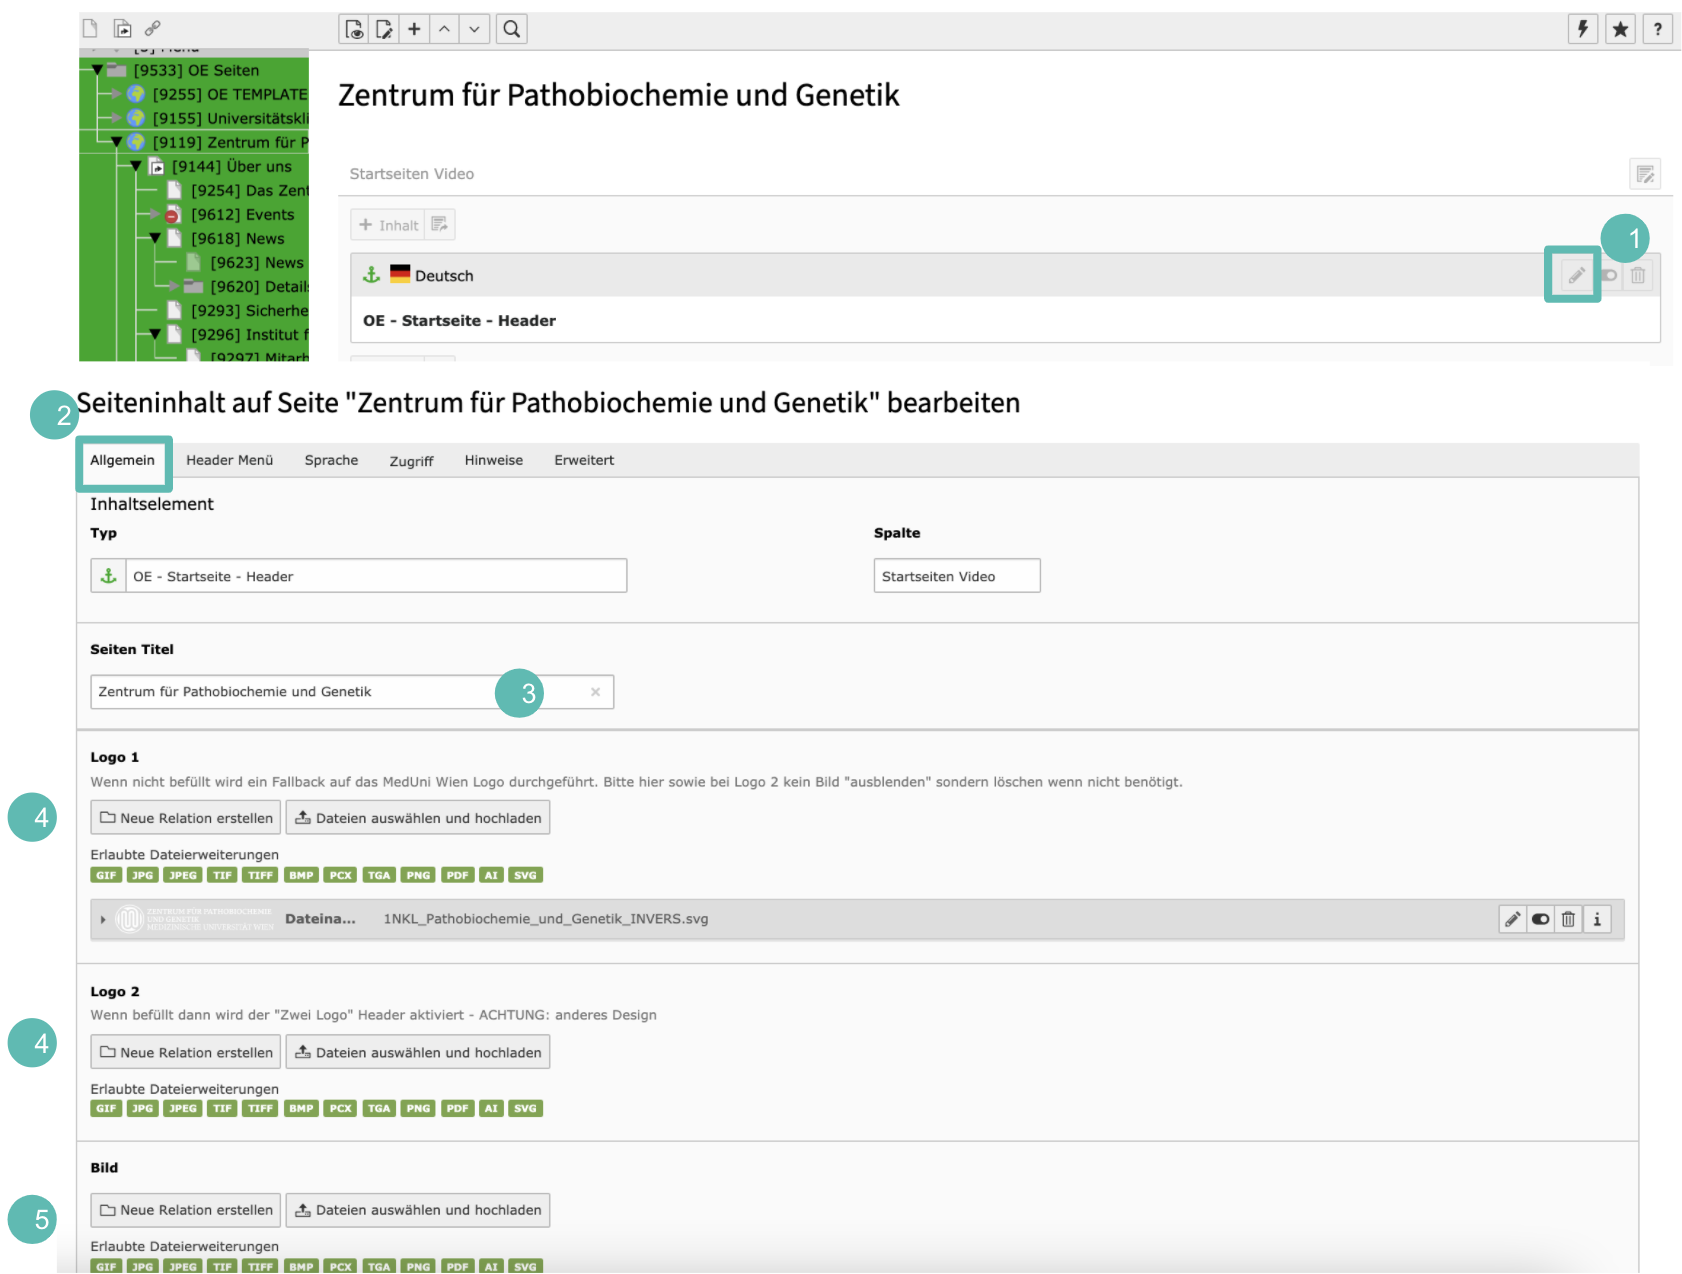1682x1274 pixels.
Task: Click Dateien auswählen und hochladen under Logo 1
Action: pyautogui.click(x=418, y=818)
